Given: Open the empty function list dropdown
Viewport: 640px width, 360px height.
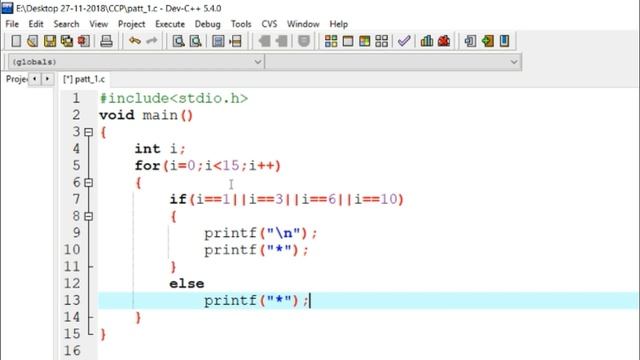Looking at the screenshot, I should click(x=393, y=62).
